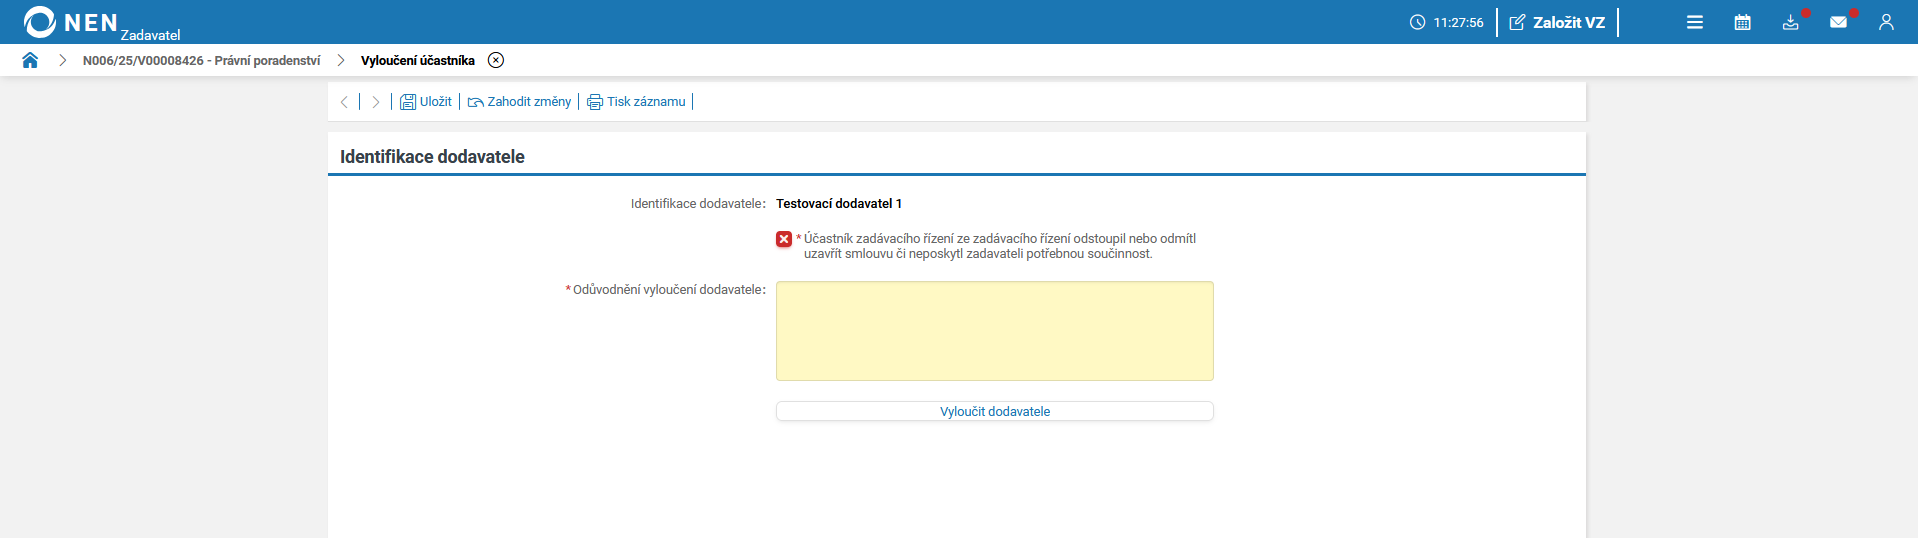The image size is (1918, 538).
Task: Close the Vyloučení účastníka breadcrumb tab
Action: coord(496,60)
